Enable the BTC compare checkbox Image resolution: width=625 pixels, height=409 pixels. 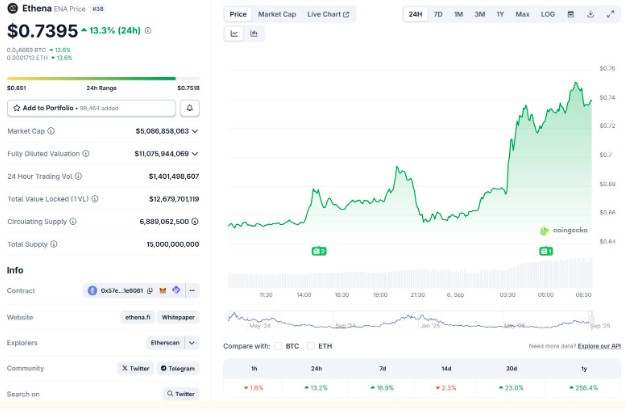coord(278,346)
